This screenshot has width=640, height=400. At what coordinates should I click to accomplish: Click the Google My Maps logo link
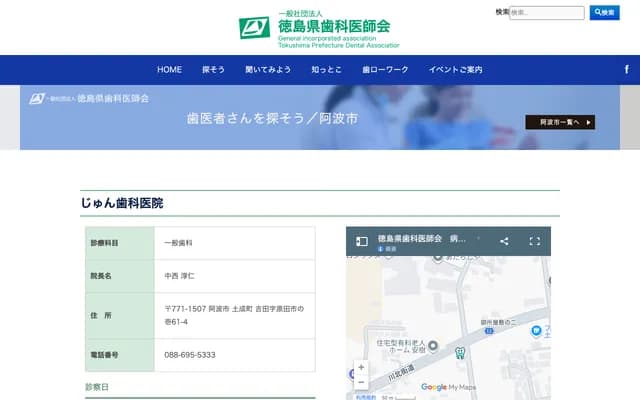[447, 387]
